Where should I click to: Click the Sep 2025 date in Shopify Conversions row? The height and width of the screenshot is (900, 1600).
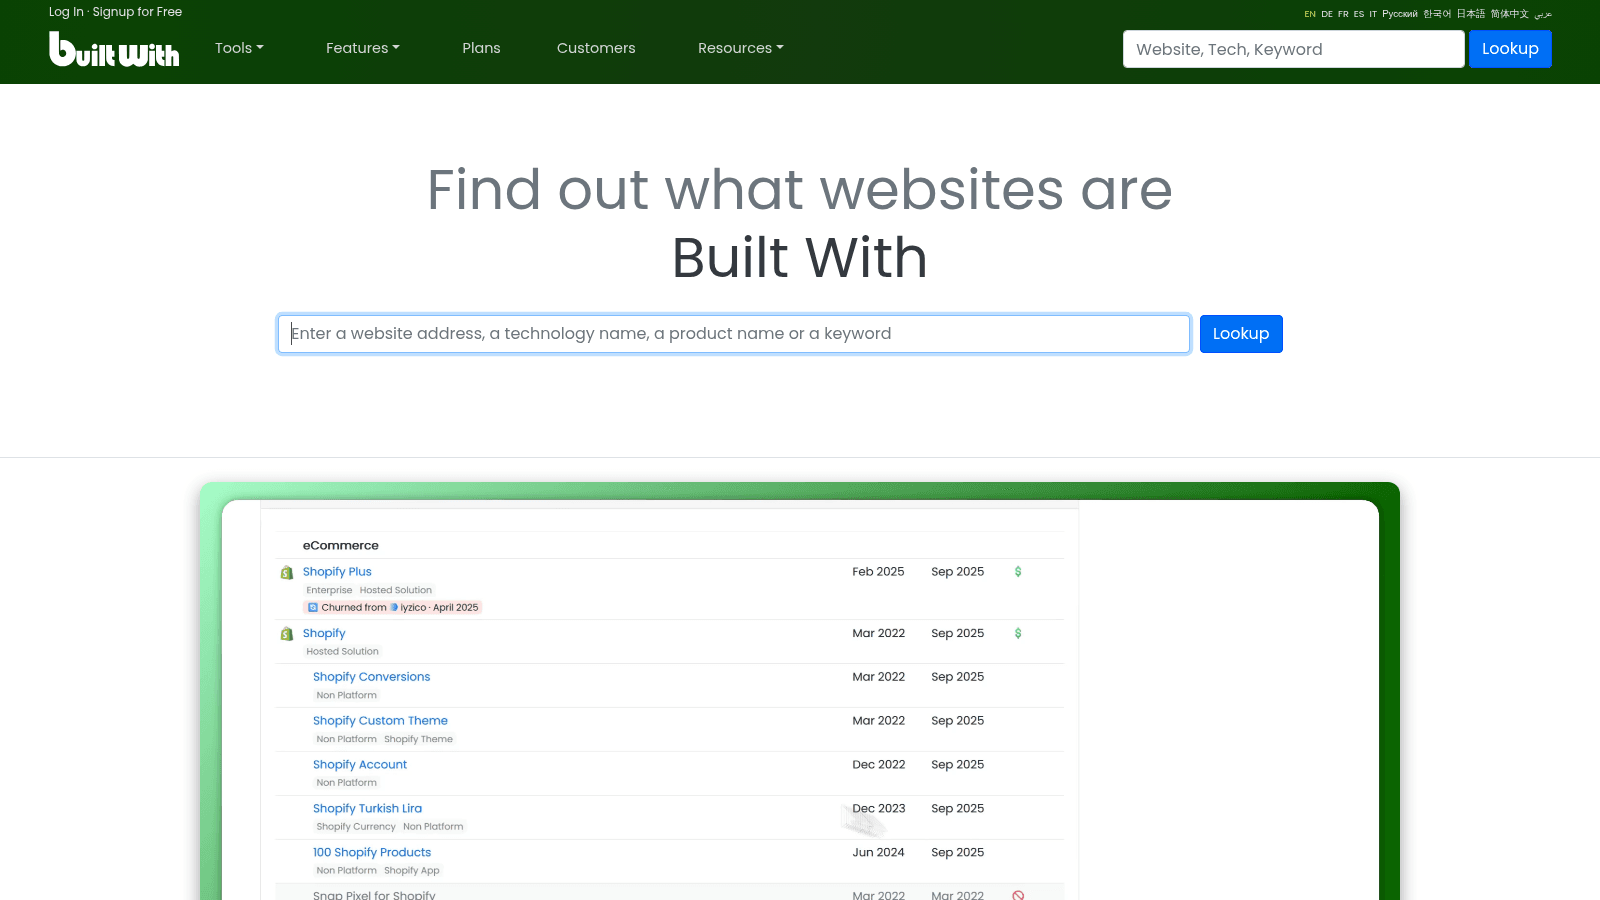pos(957,677)
